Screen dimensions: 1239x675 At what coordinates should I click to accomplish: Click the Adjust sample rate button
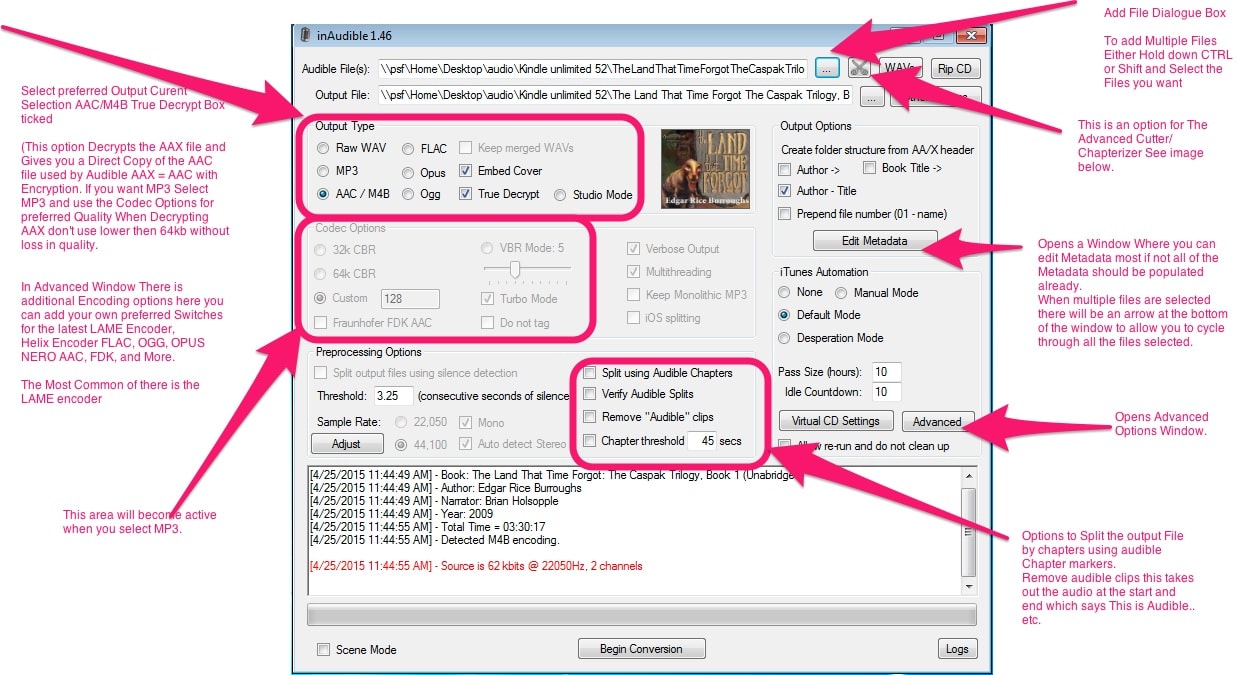[x=347, y=443]
